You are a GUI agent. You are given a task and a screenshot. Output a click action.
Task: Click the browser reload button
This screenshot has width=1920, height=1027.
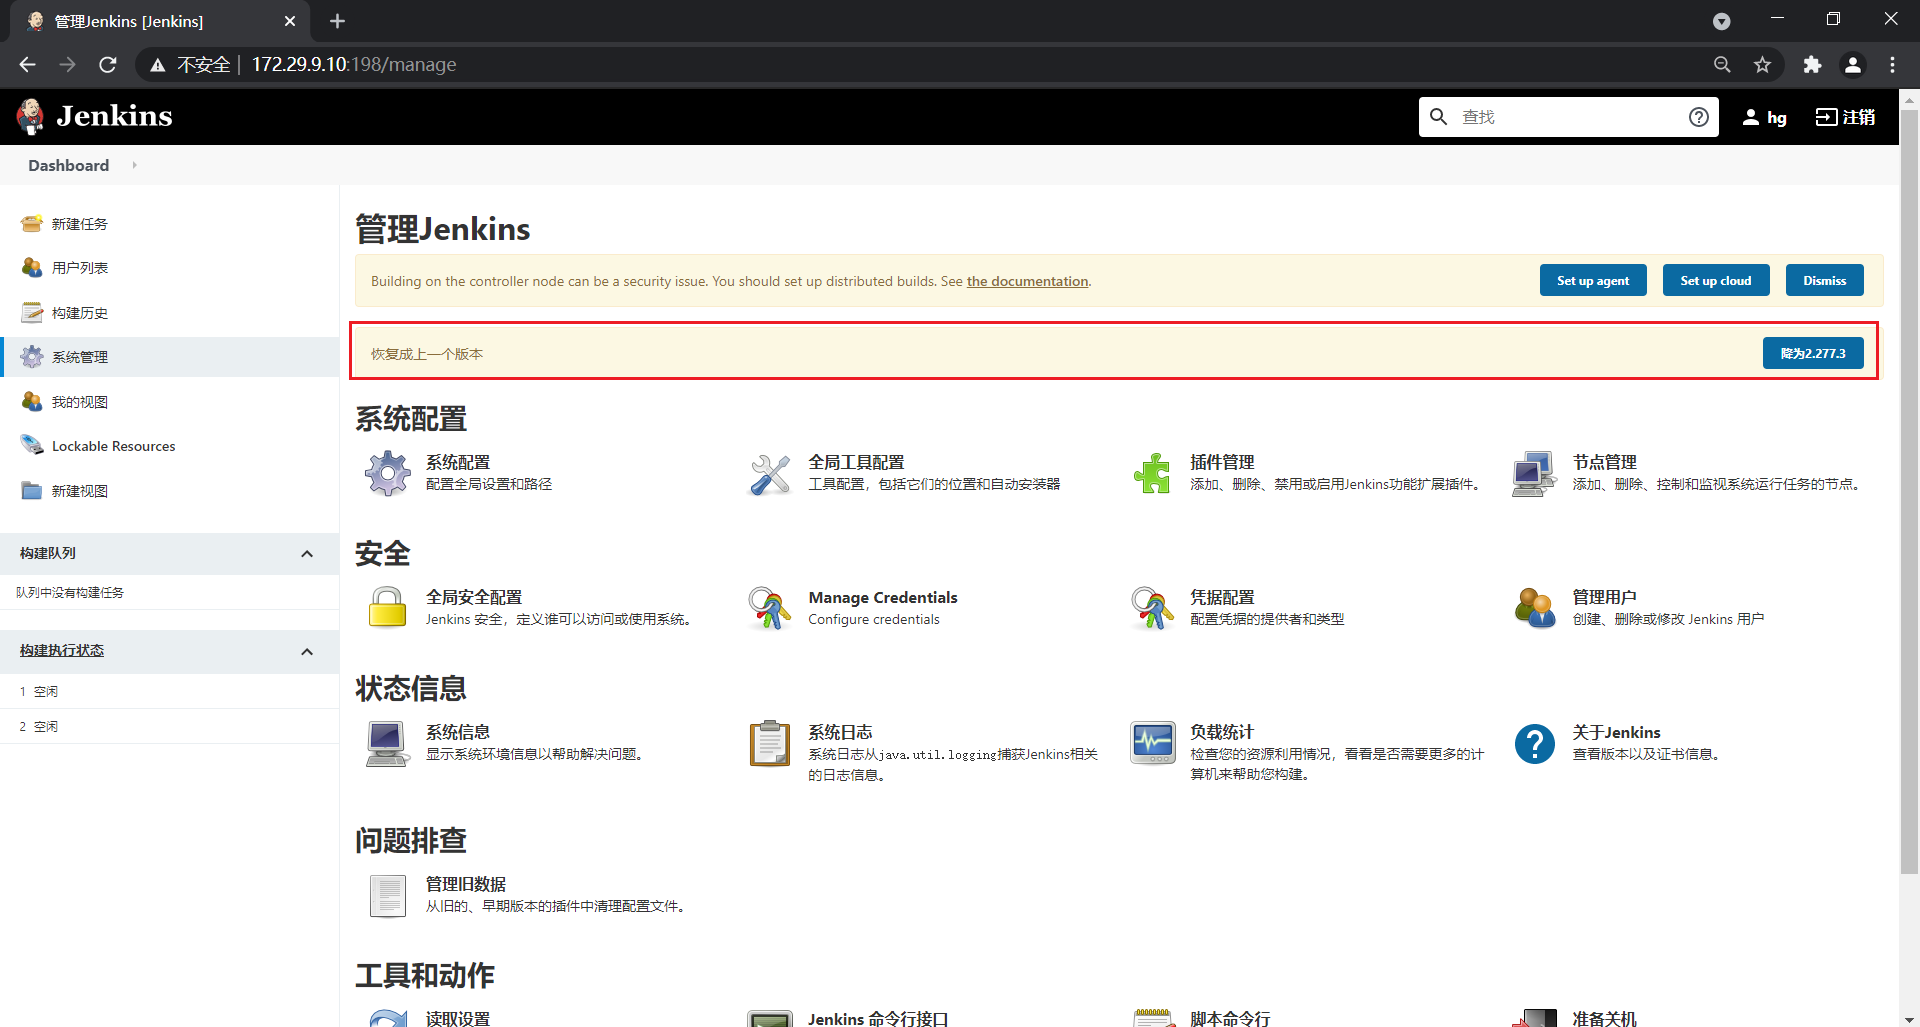[x=108, y=64]
